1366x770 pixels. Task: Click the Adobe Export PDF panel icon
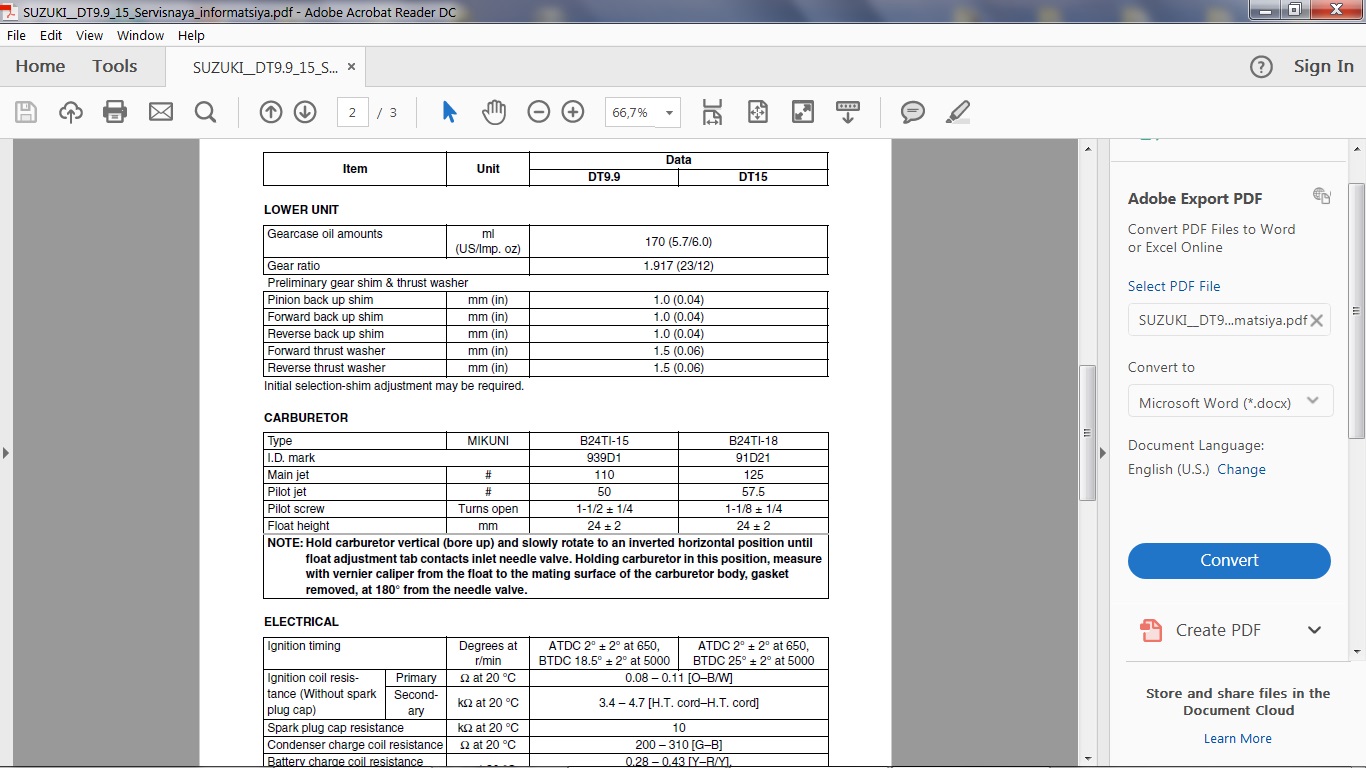coord(1322,196)
